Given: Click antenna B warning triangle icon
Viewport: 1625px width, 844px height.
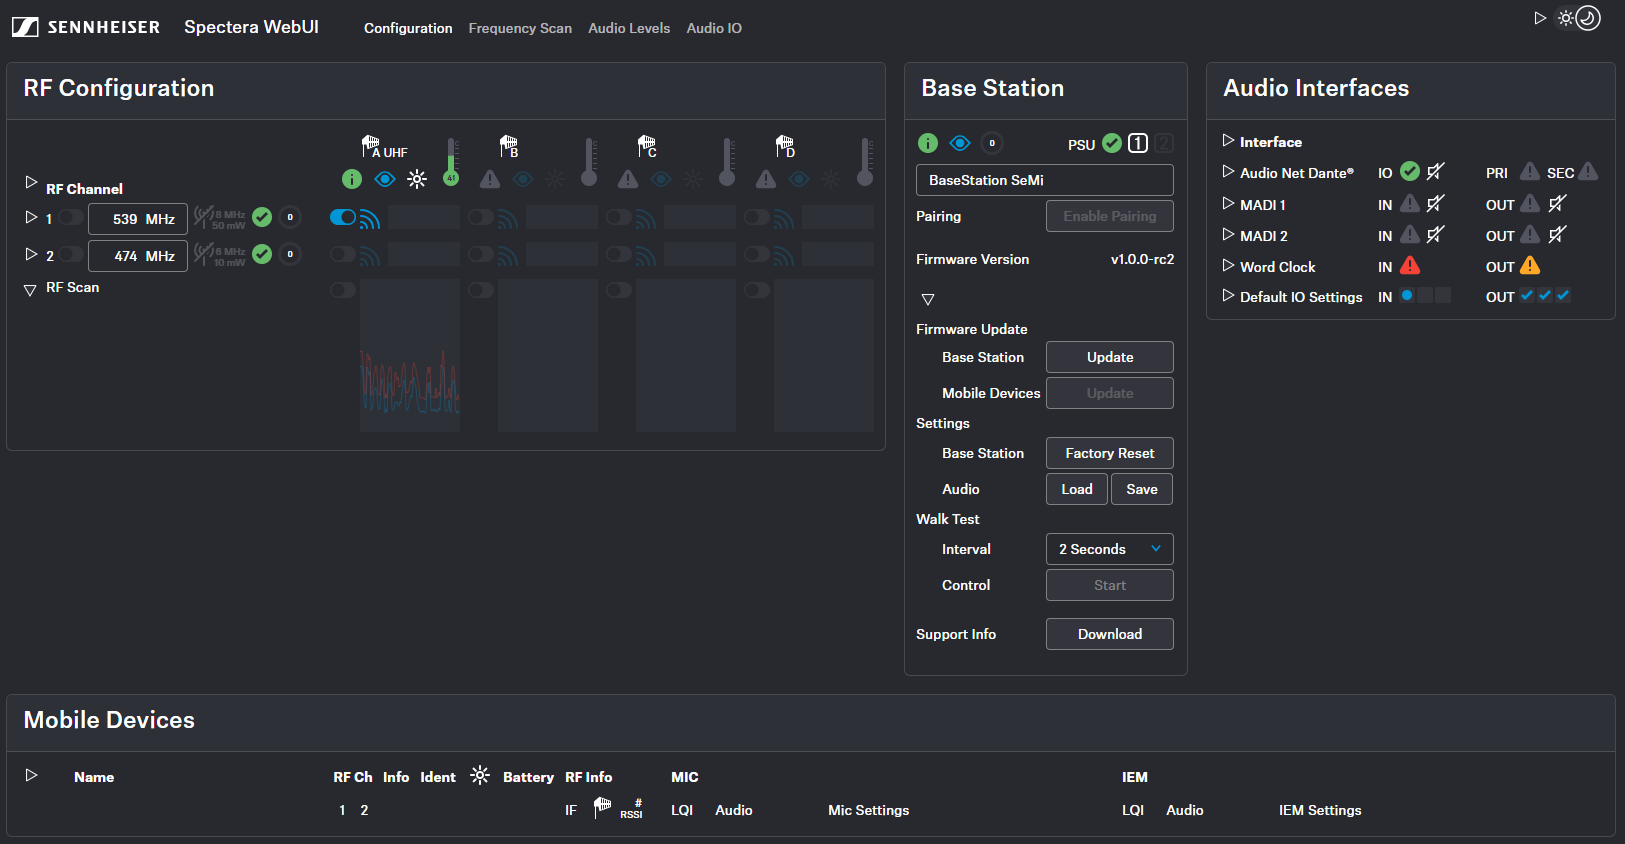Looking at the screenshot, I should pyautogui.click(x=490, y=179).
